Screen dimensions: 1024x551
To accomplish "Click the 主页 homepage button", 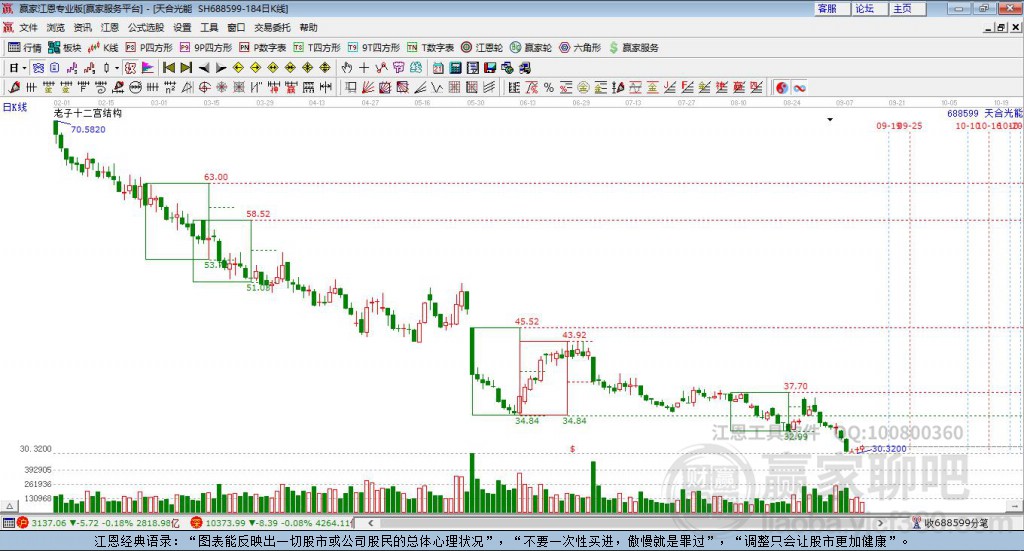I will [x=907, y=8].
